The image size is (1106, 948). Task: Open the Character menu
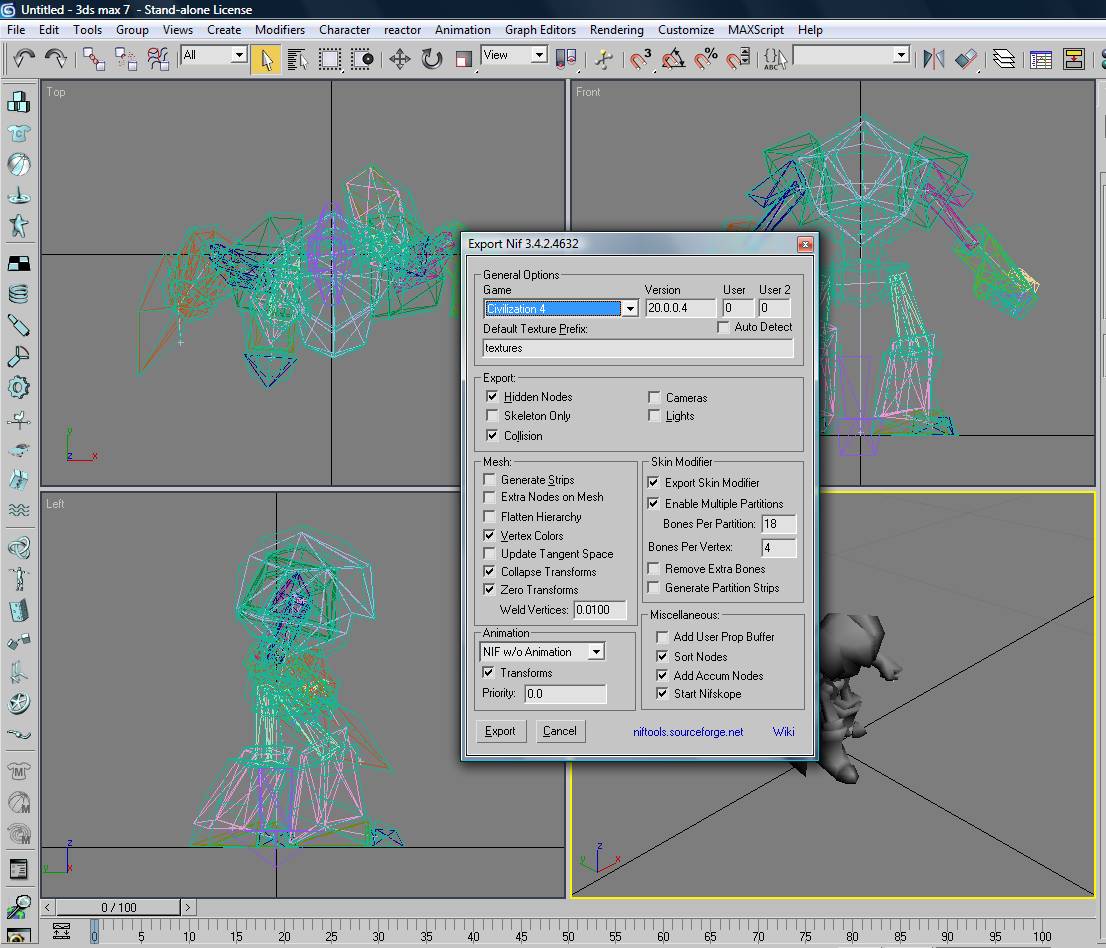click(344, 30)
